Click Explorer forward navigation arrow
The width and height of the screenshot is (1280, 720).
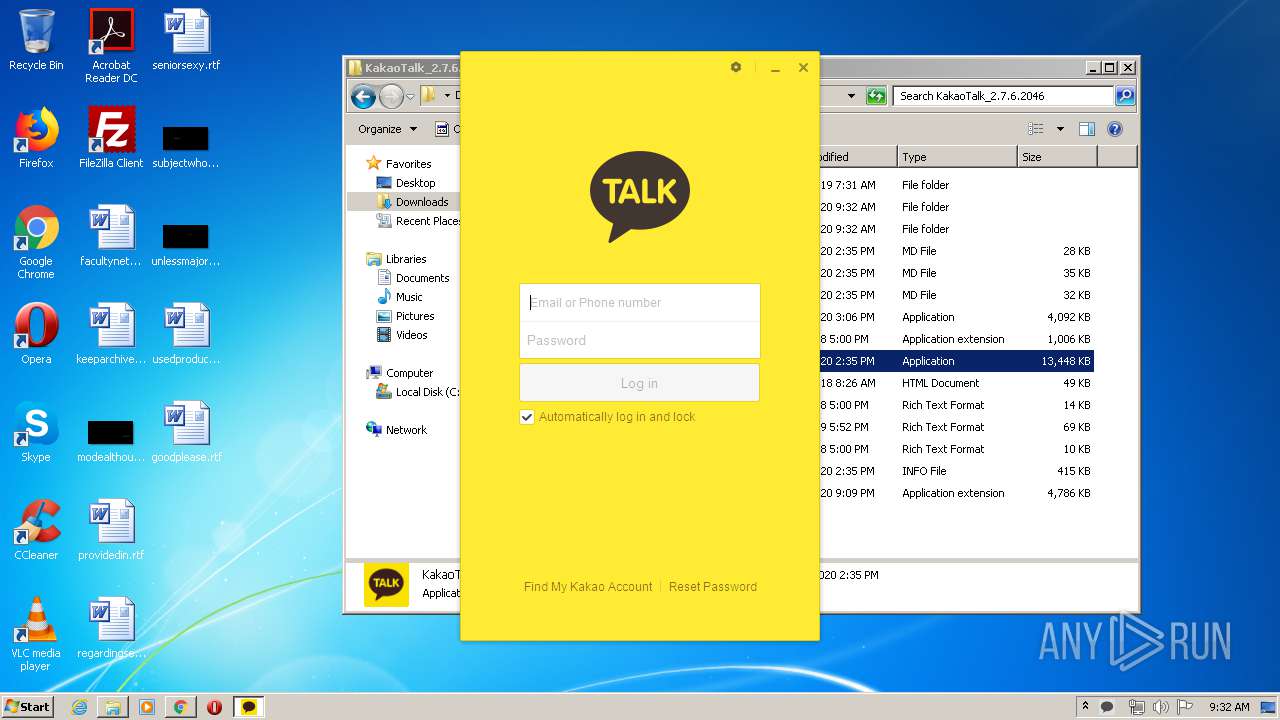coord(391,96)
